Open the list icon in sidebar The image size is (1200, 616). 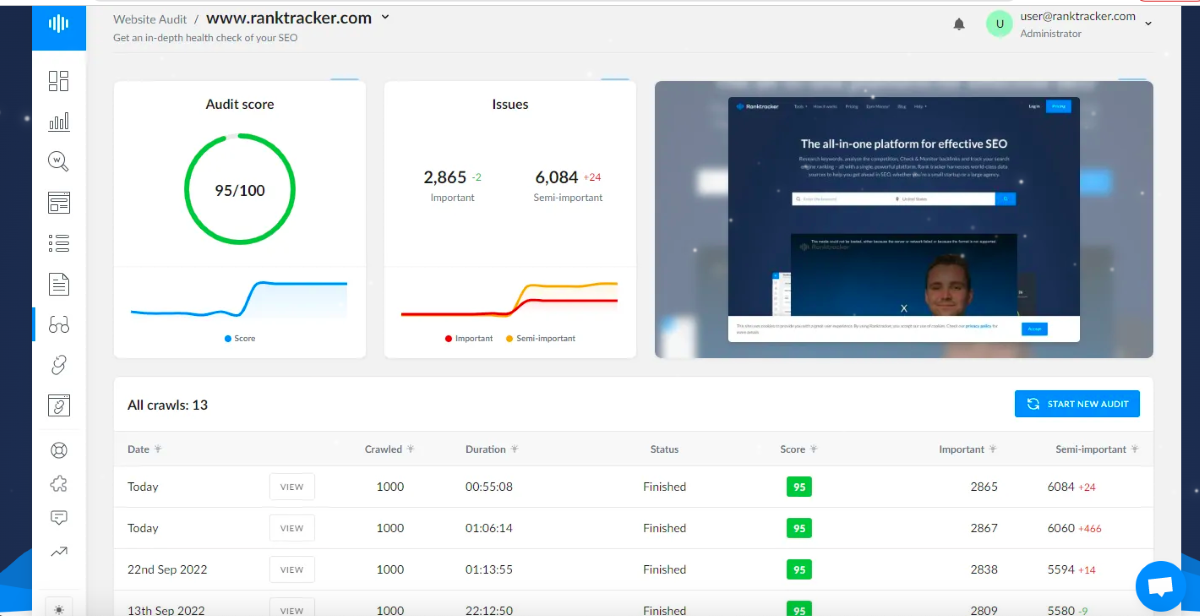(x=59, y=243)
